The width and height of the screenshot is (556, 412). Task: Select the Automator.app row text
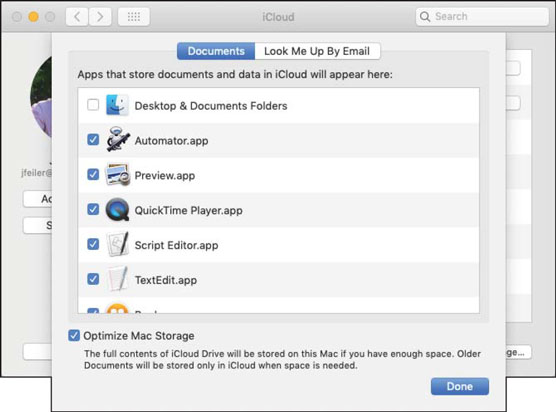[x=171, y=141]
